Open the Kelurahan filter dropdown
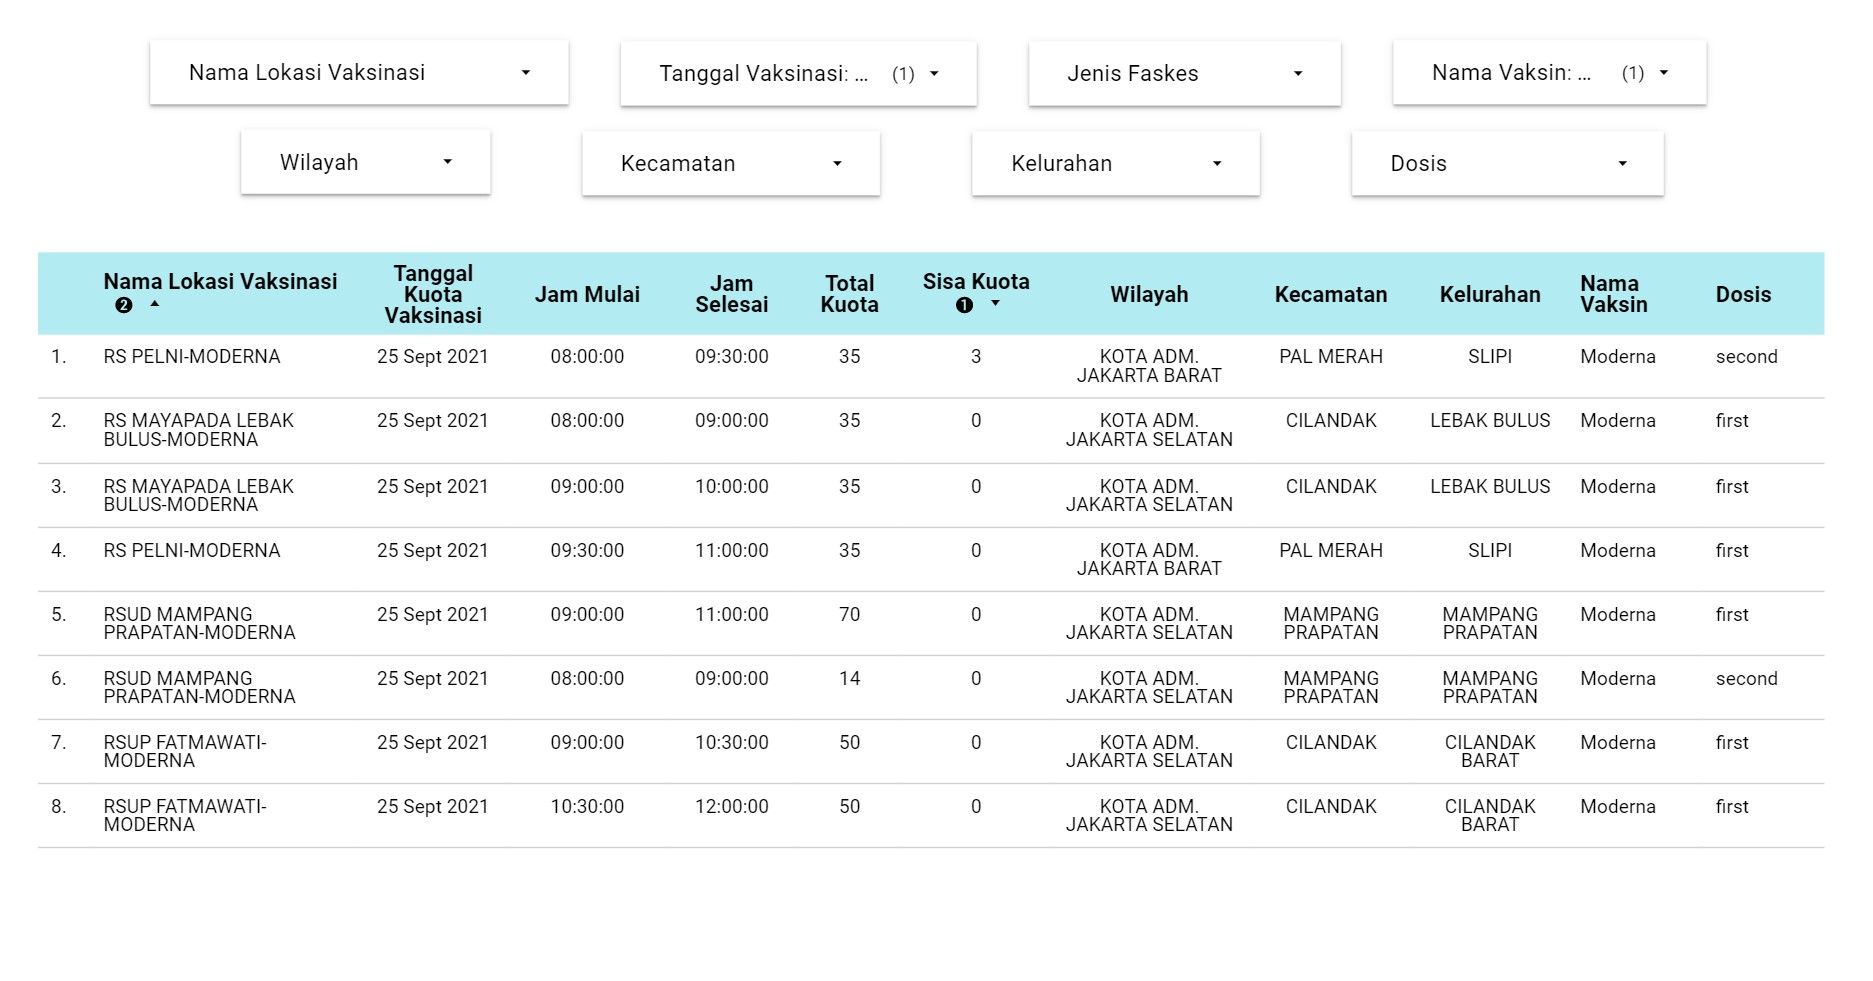 [x=1115, y=164]
